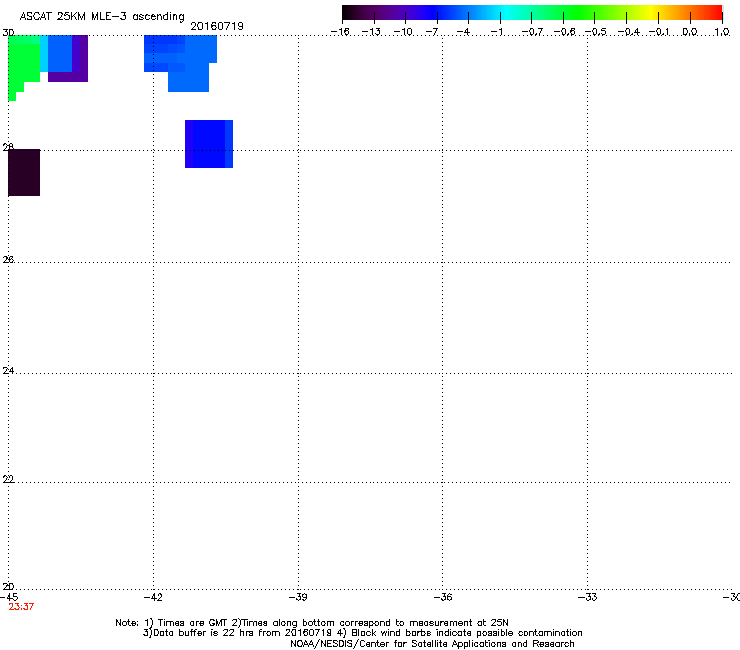Image resolution: width=740 pixels, height=650 pixels.
Task: Click the color bar label "-0.1"
Action: (x=659, y=32)
